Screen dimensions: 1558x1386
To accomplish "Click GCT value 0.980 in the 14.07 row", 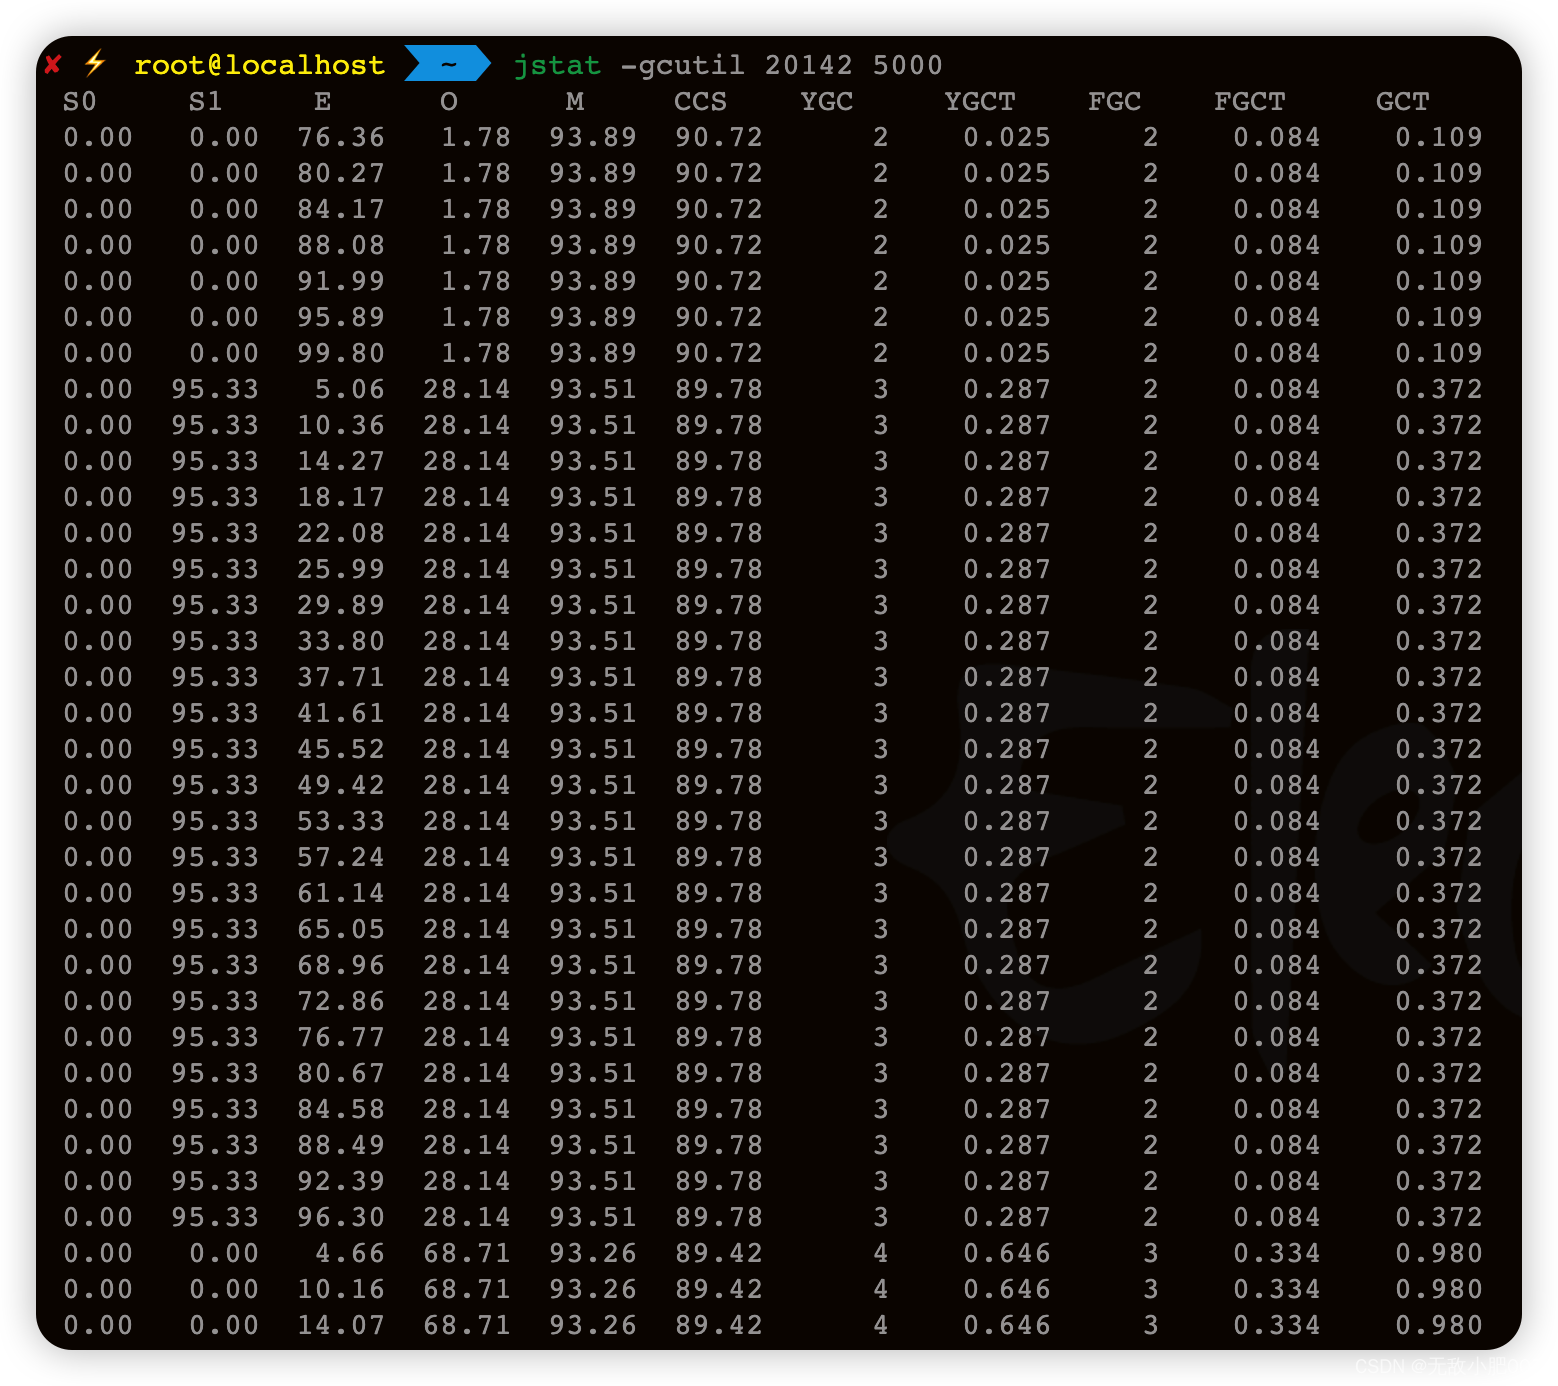I will pyautogui.click(x=1439, y=1325).
